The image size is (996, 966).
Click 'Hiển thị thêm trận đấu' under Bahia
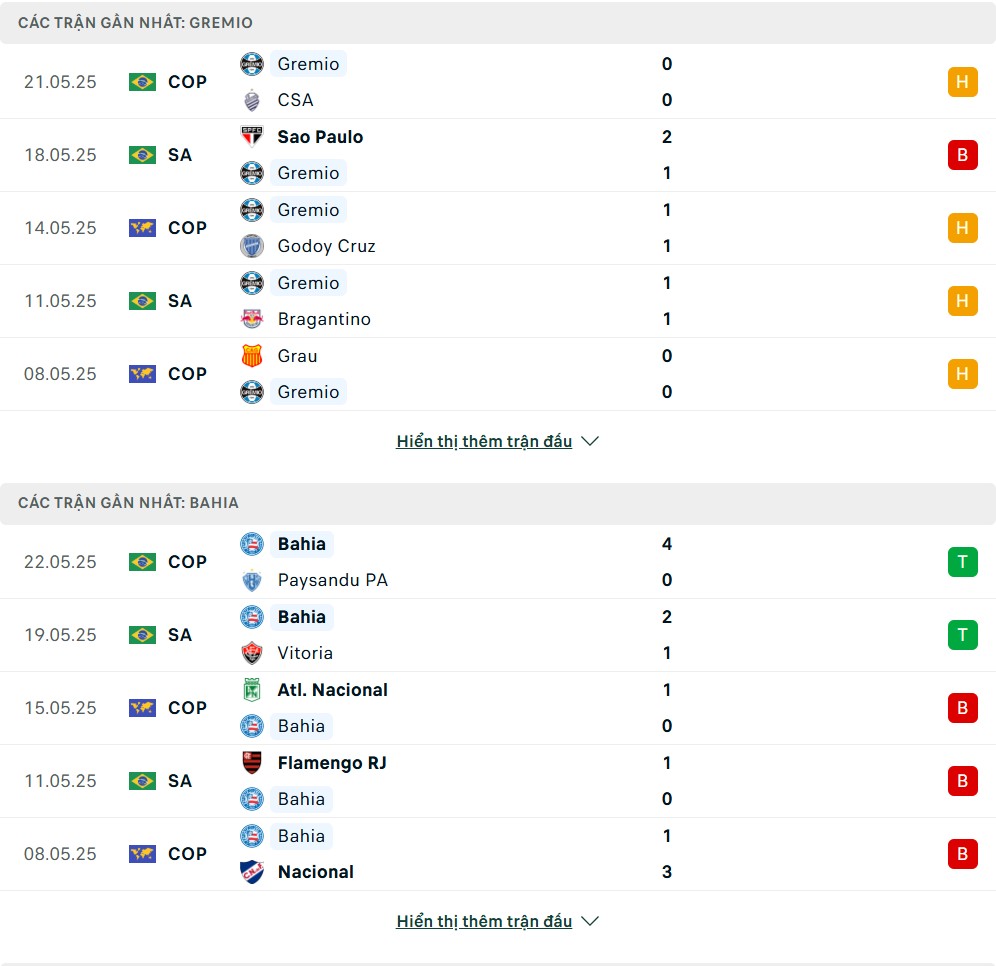(484, 921)
